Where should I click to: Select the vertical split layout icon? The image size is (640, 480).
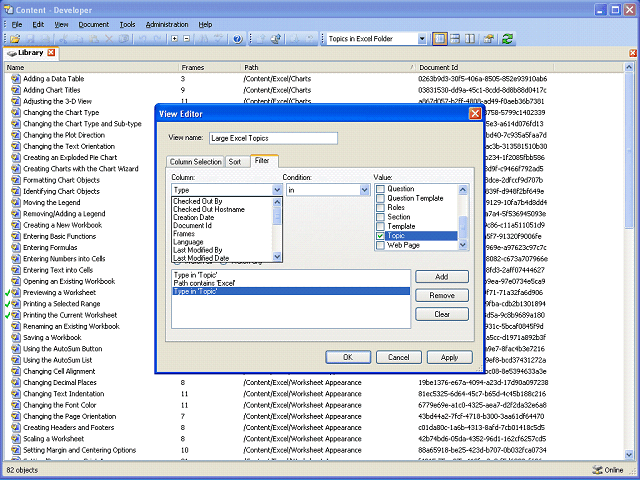tap(470, 39)
